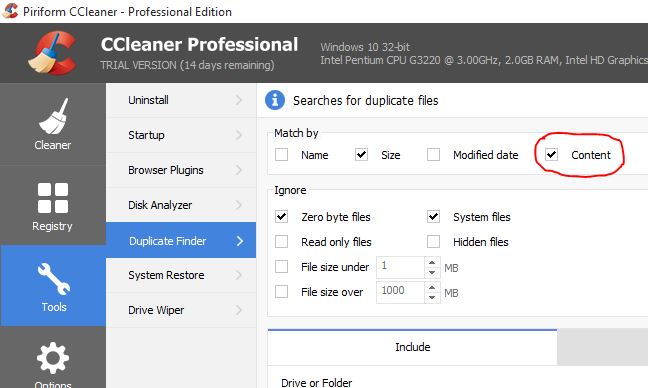The height and width of the screenshot is (388, 648).
Task: Click the Duplicate Finder chevron arrow
Action: click(x=240, y=241)
